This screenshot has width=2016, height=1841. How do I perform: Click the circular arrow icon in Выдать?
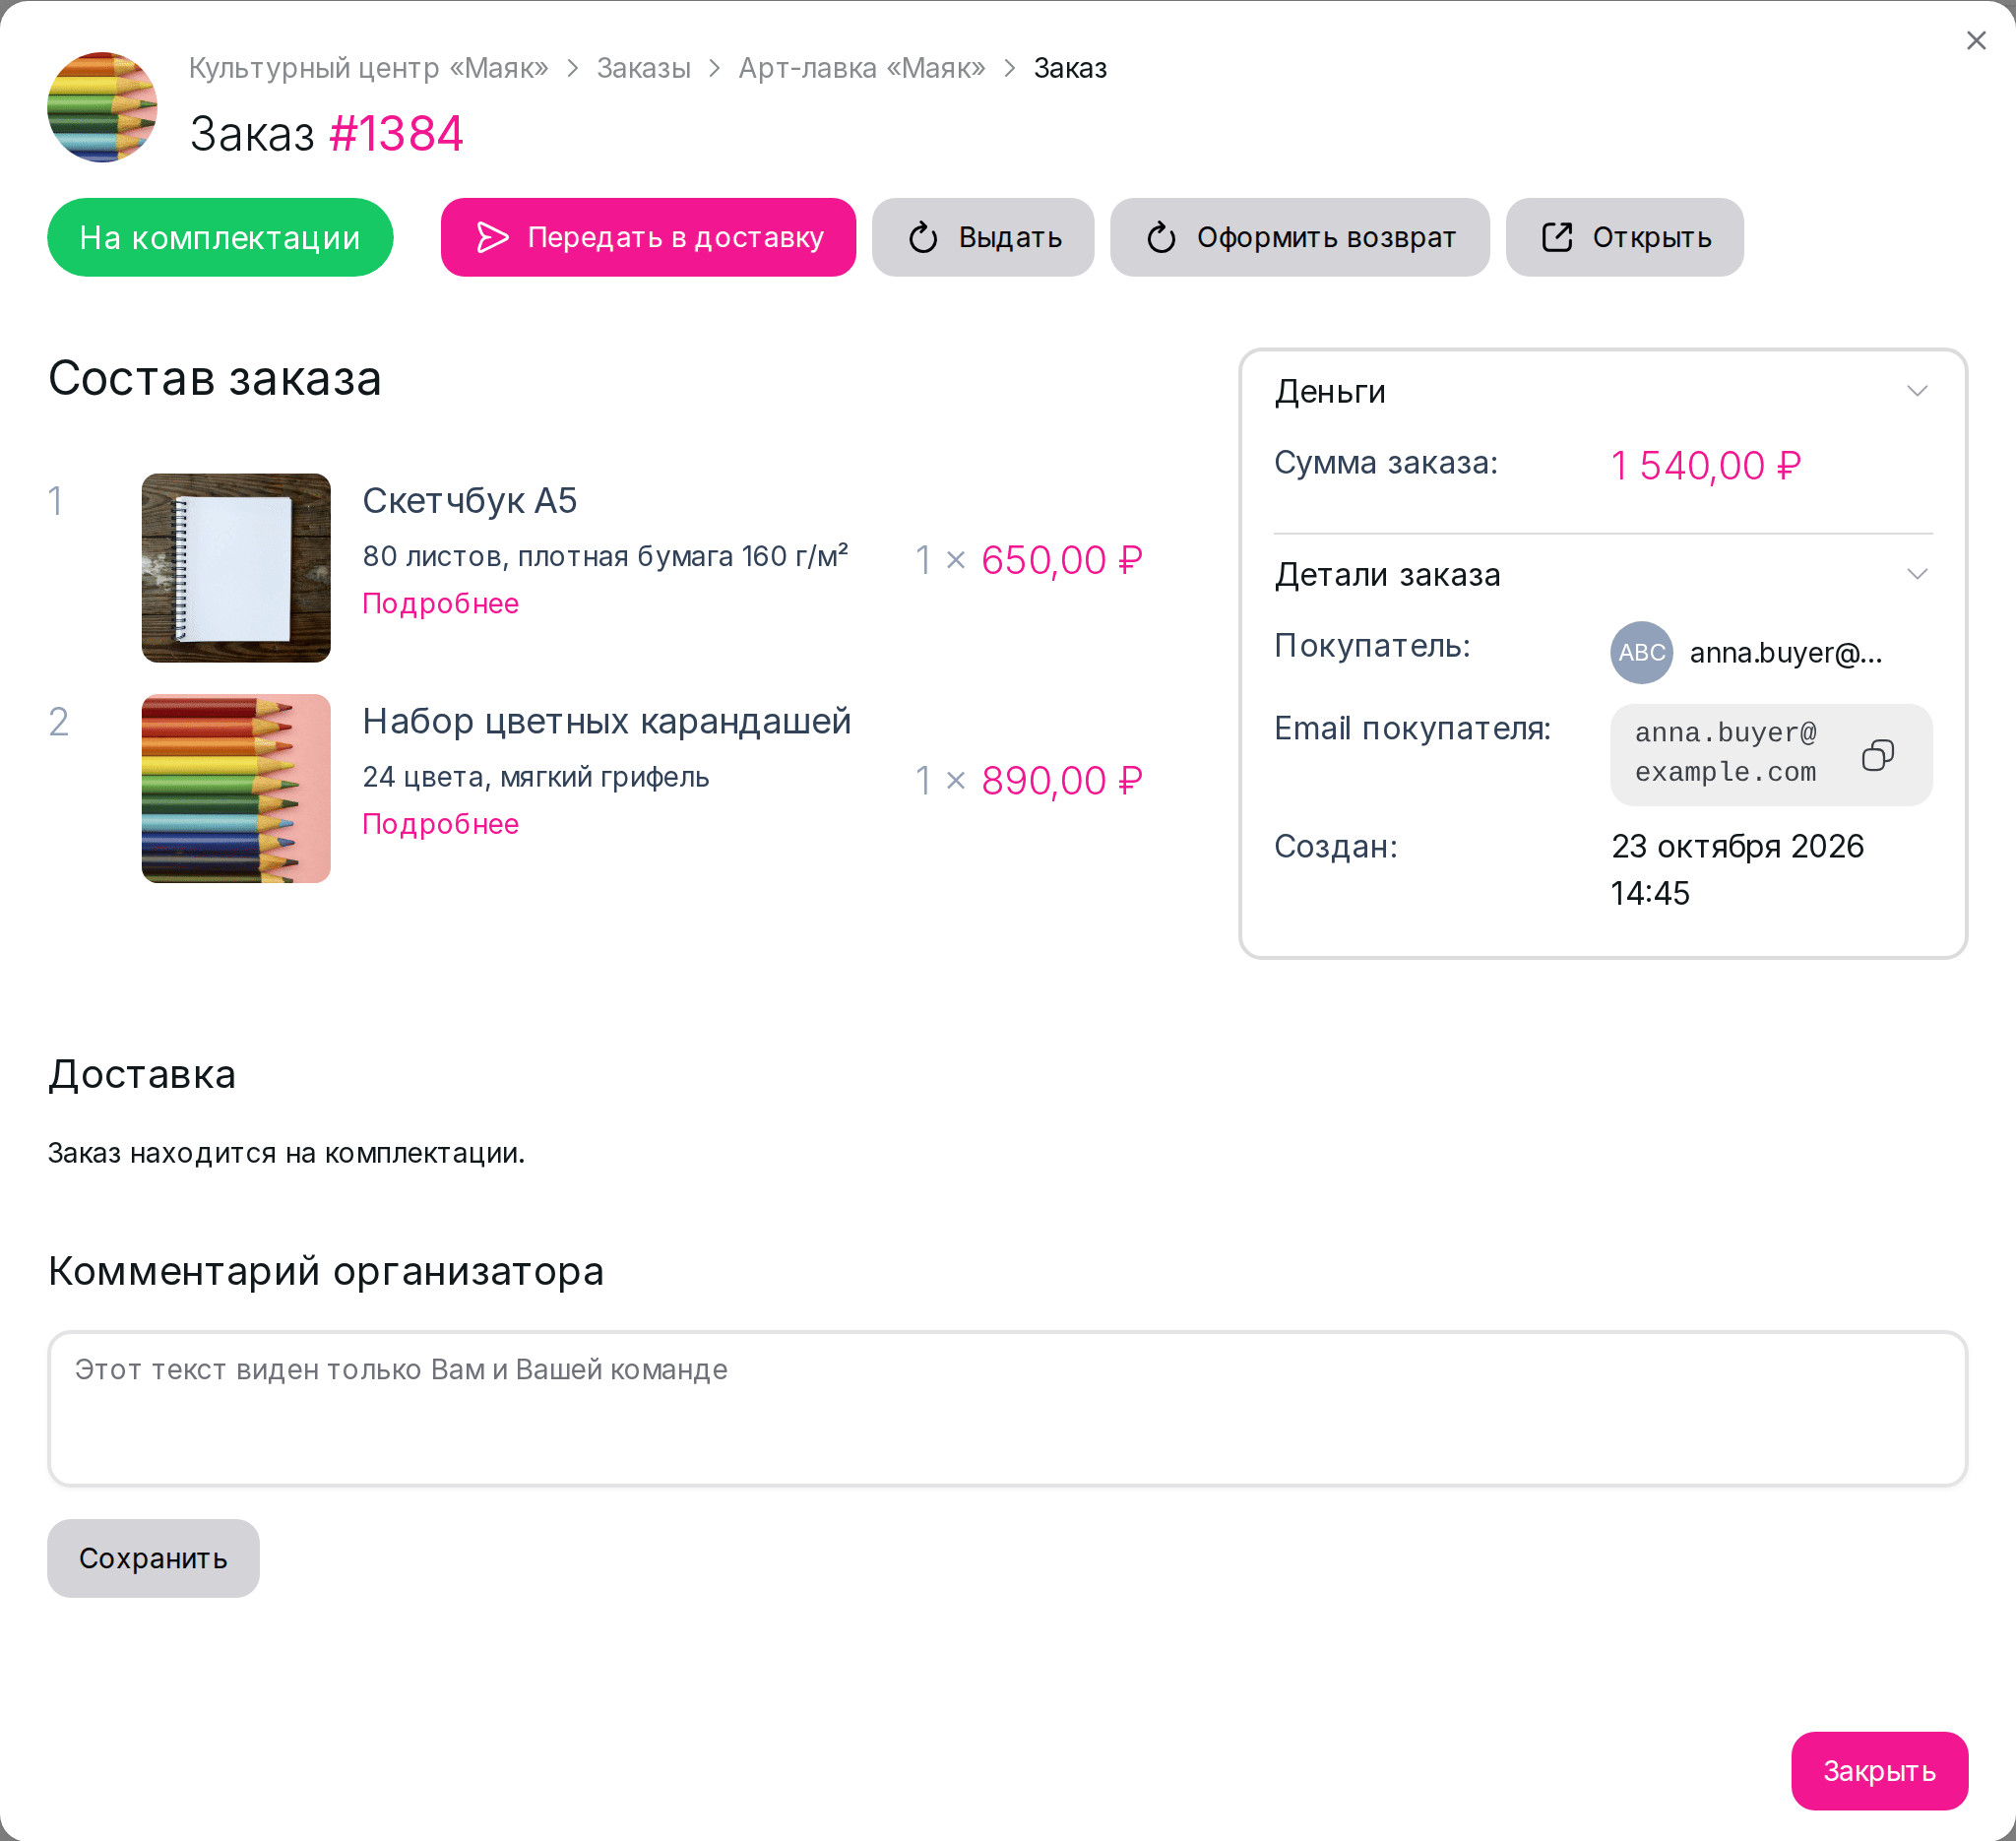click(923, 237)
